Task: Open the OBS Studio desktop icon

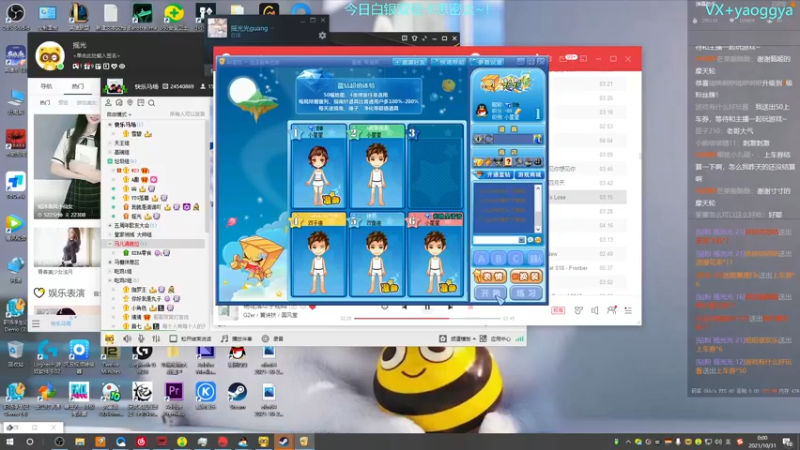Action: pyautogui.click(x=15, y=16)
